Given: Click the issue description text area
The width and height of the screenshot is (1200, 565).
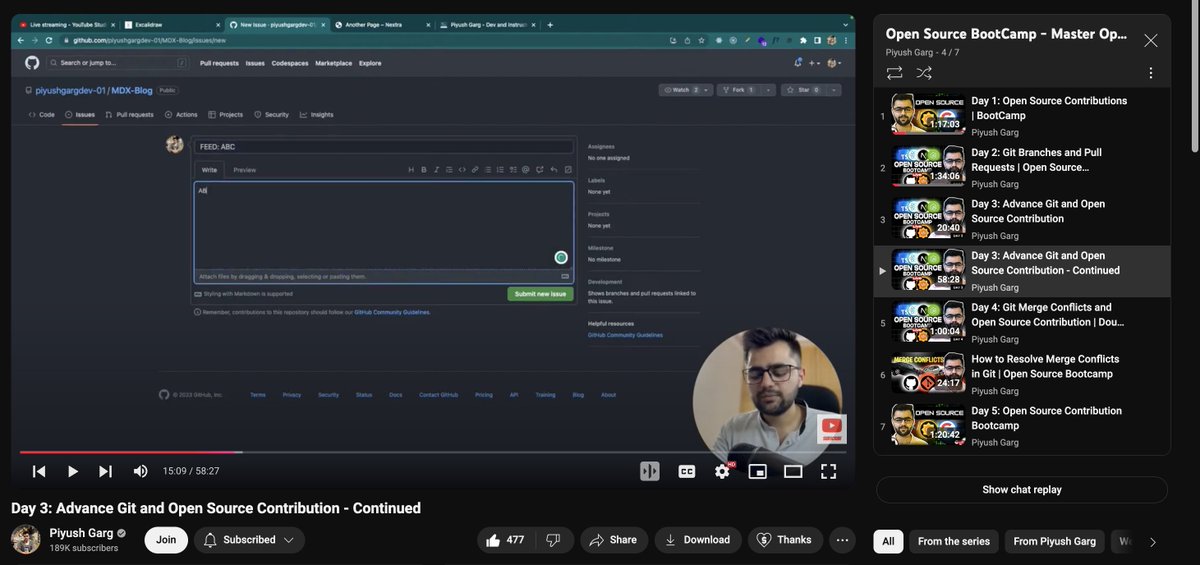Looking at the screenshot, I should [384, 225].
